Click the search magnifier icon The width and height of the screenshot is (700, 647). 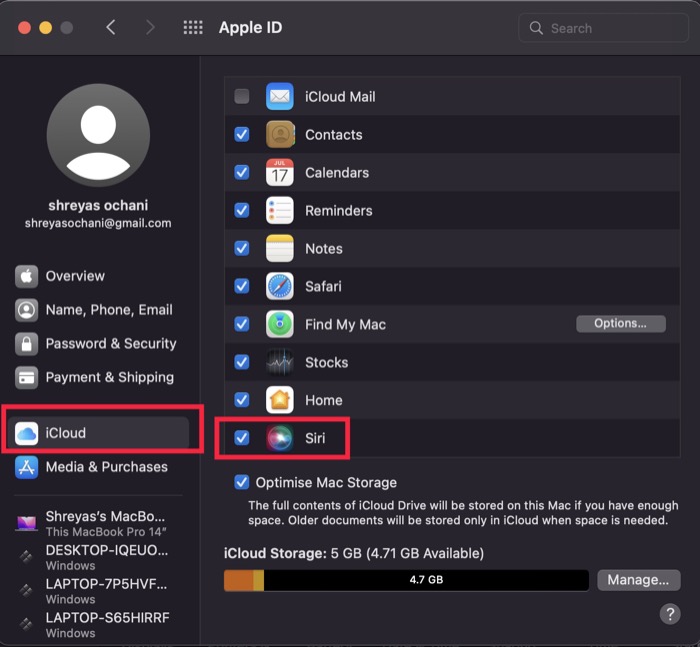(536, 28)
